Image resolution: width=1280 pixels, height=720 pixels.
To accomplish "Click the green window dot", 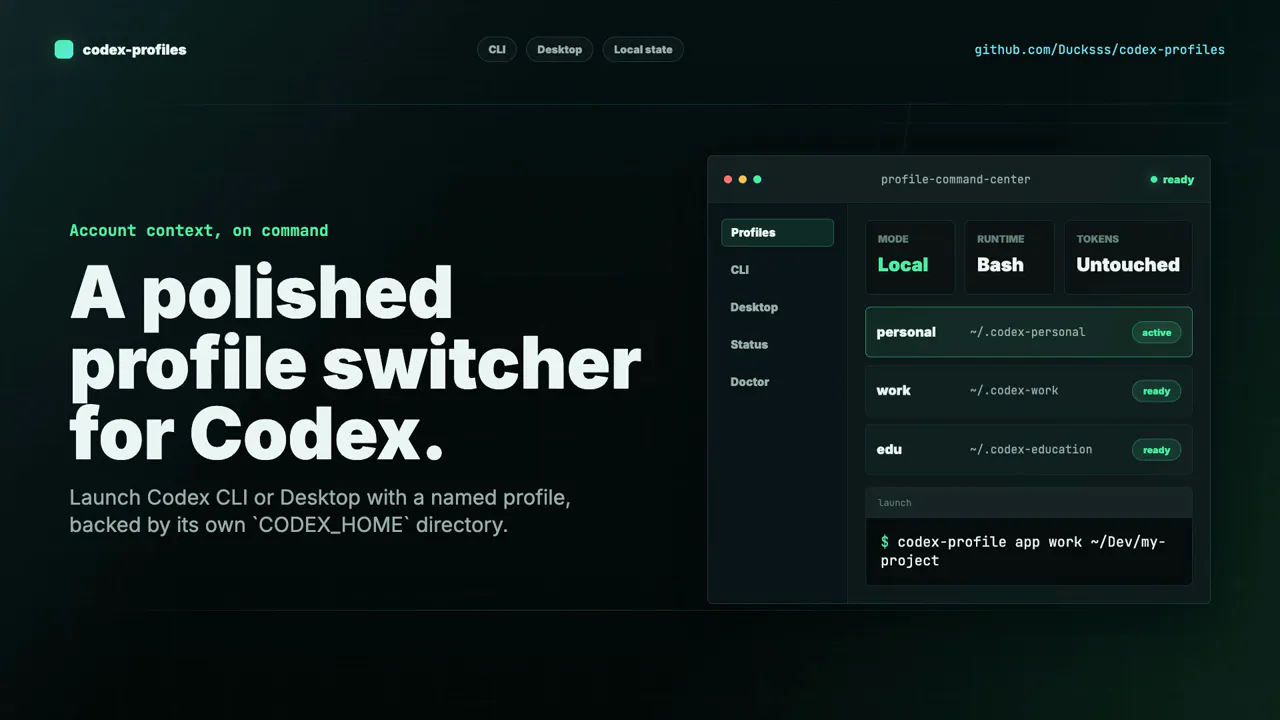I will (757, 180).
